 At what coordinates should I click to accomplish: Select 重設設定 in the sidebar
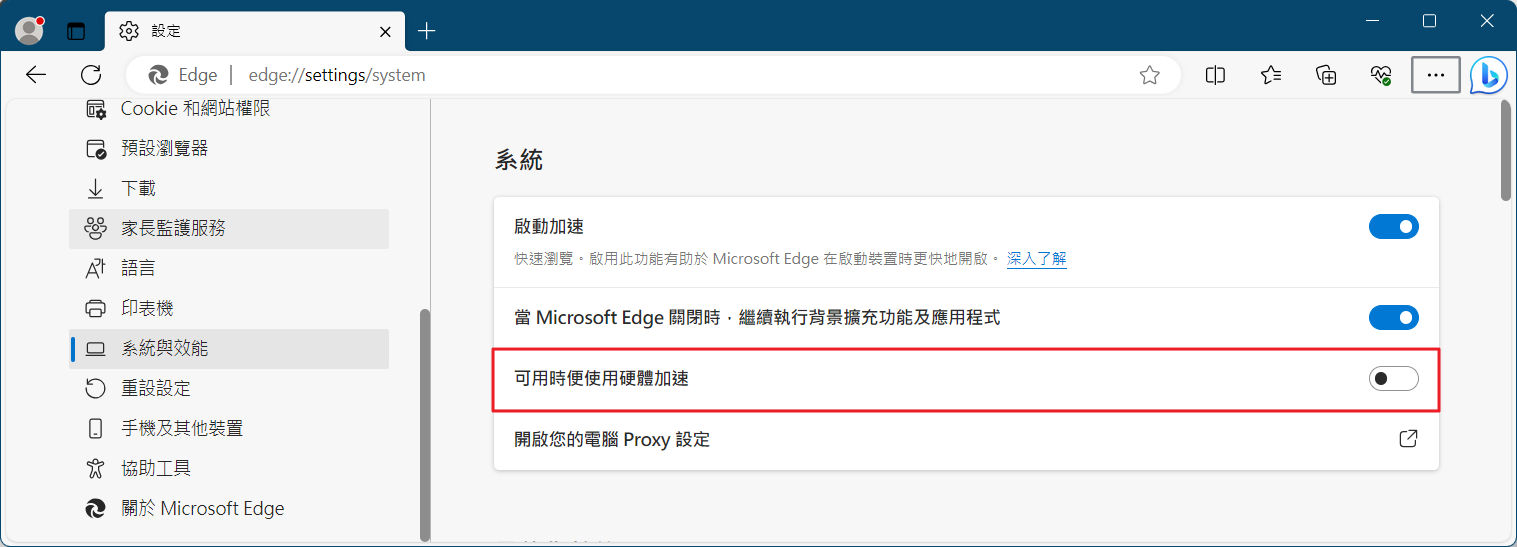156,388
